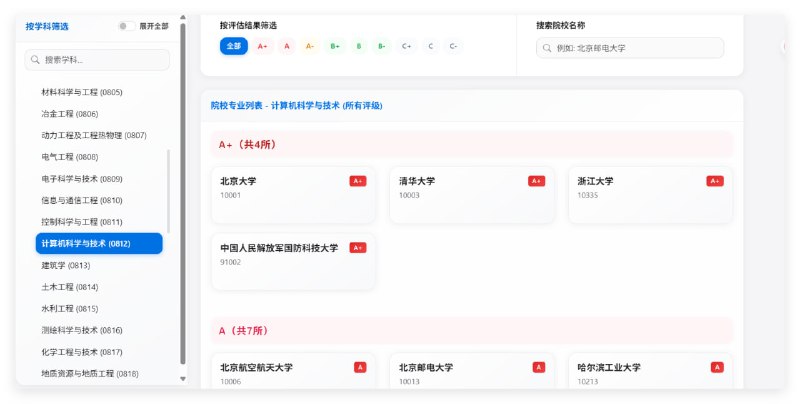Click the magnifier icon in 搜索学科 field
This screenshot has width=800, height=404.
pos(35,60)
